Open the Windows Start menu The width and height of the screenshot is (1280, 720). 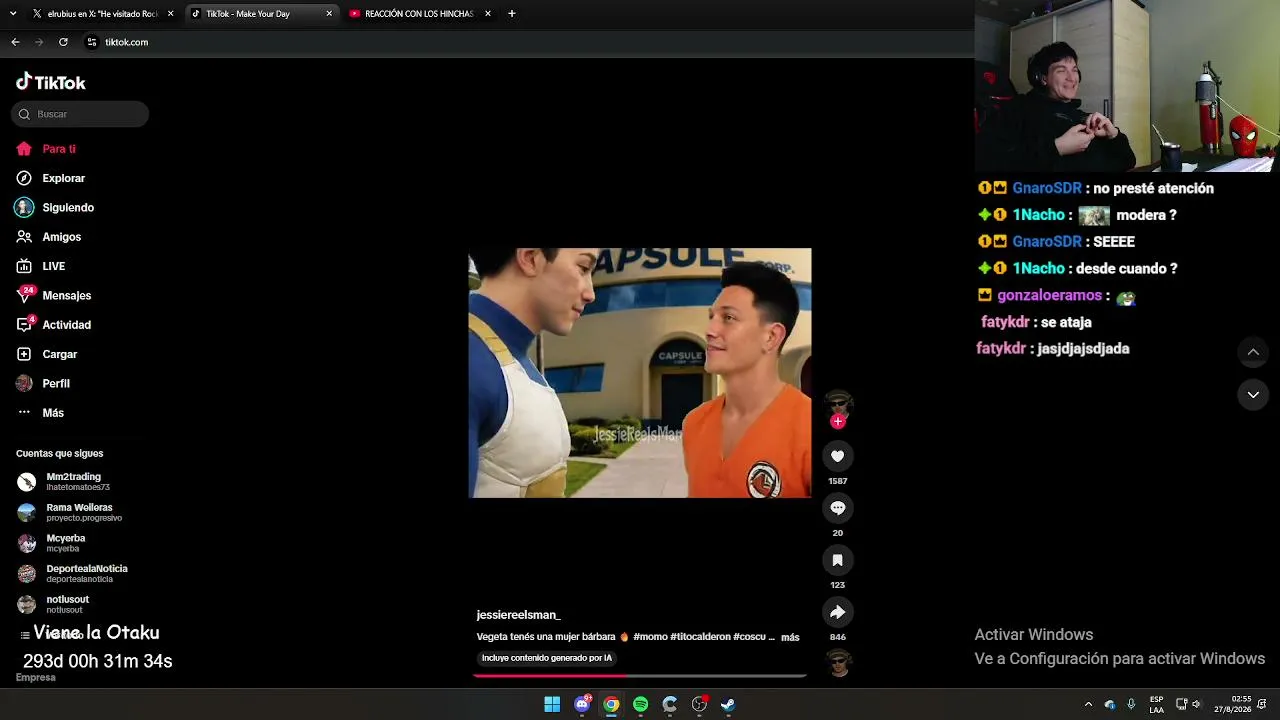click(552, 704)
